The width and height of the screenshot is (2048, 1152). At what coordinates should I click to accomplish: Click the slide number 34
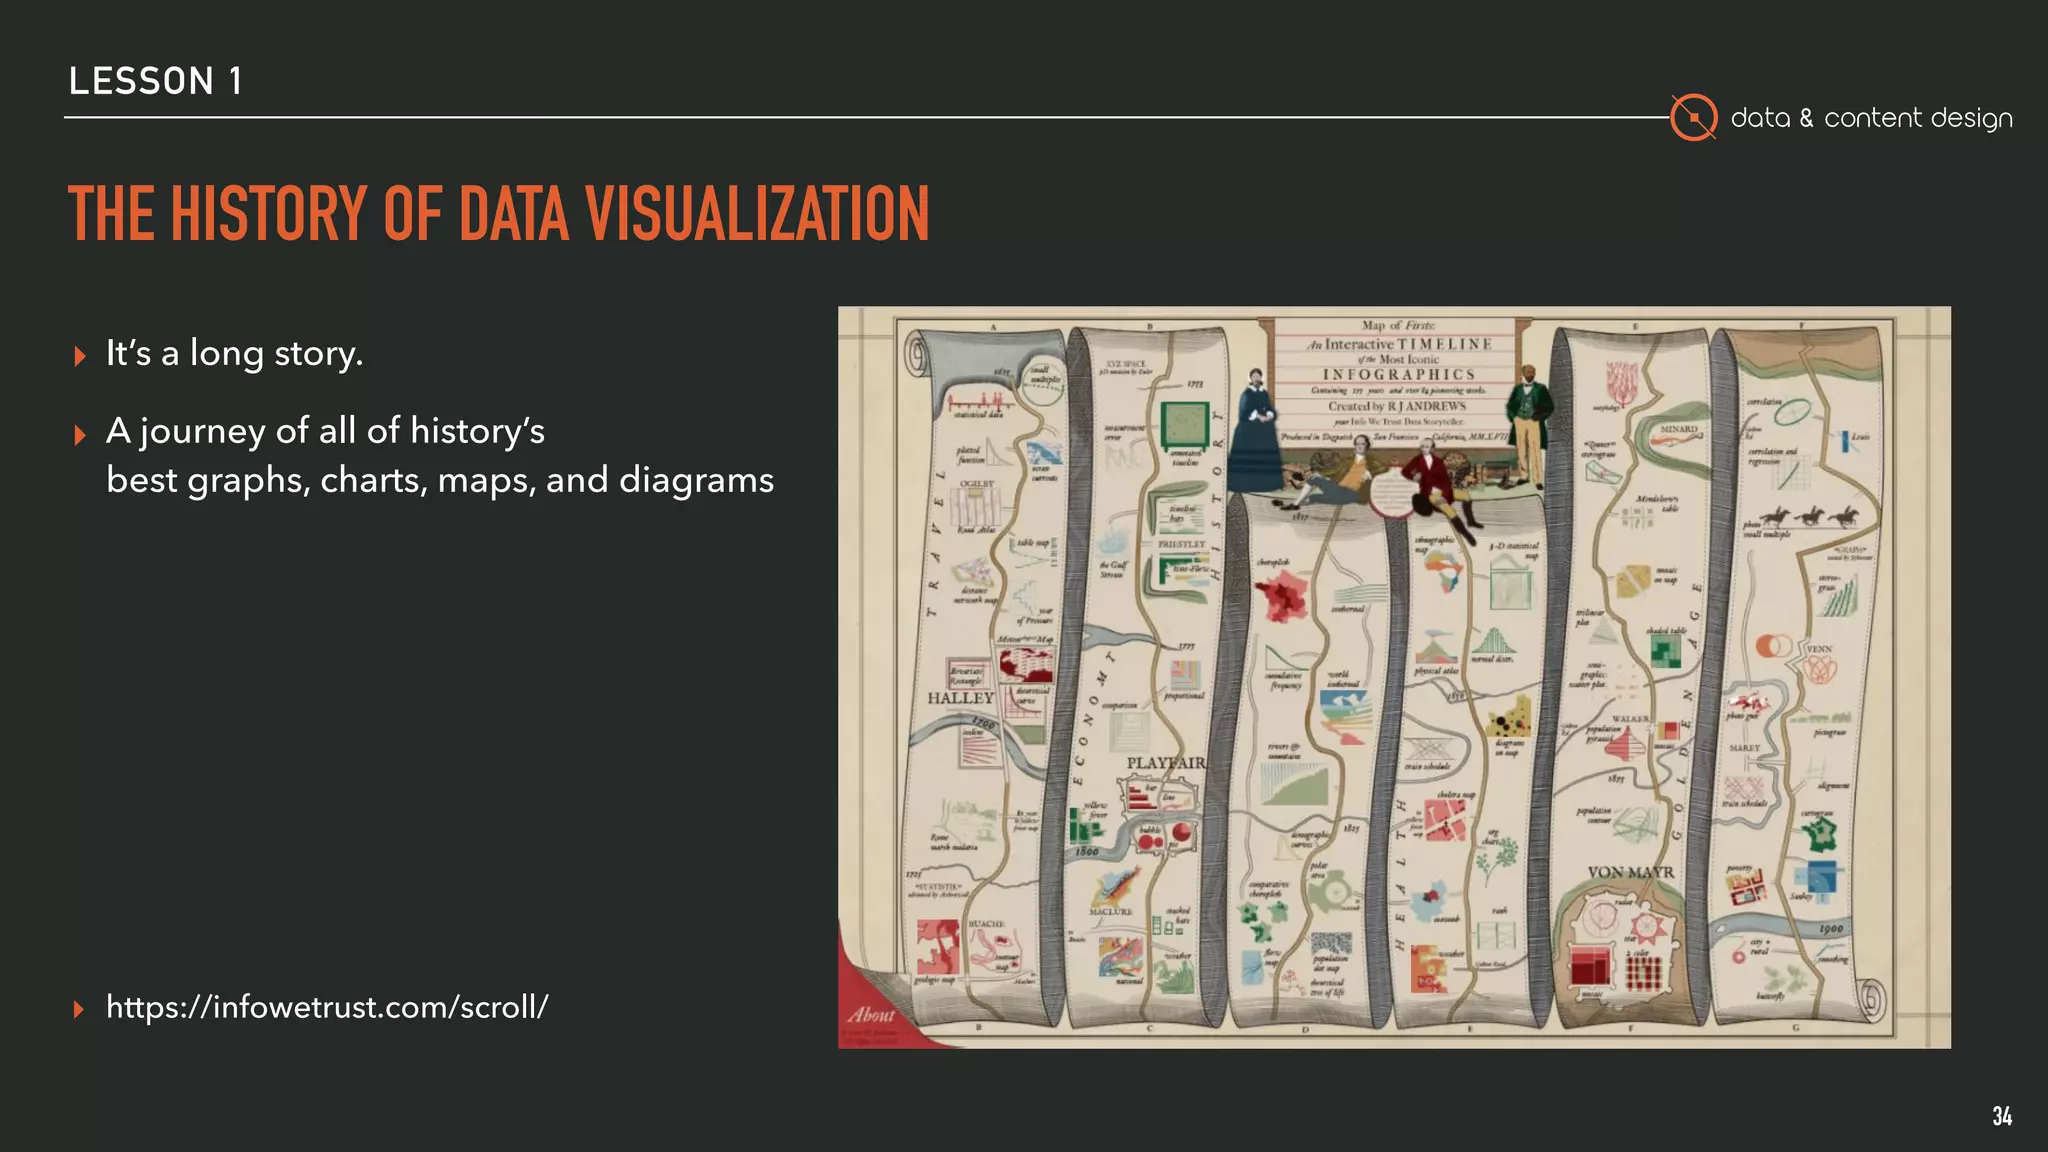click(x=2002, y=1116)
